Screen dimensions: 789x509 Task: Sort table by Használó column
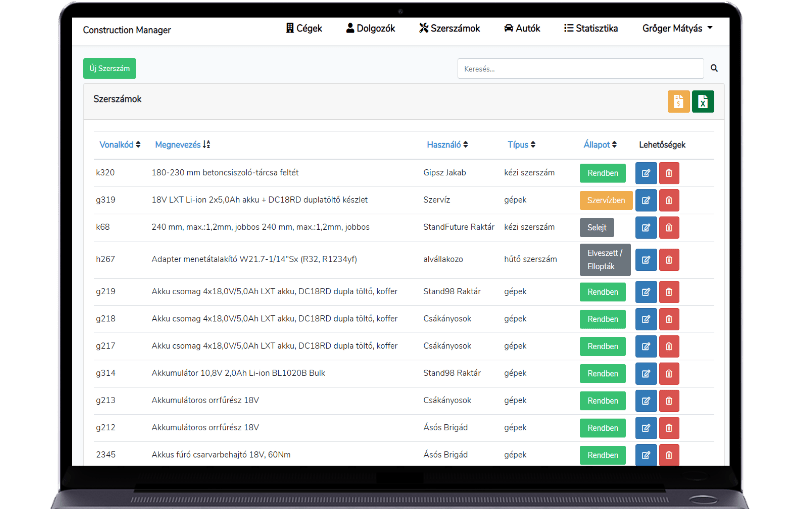click(x=447, y=145)
